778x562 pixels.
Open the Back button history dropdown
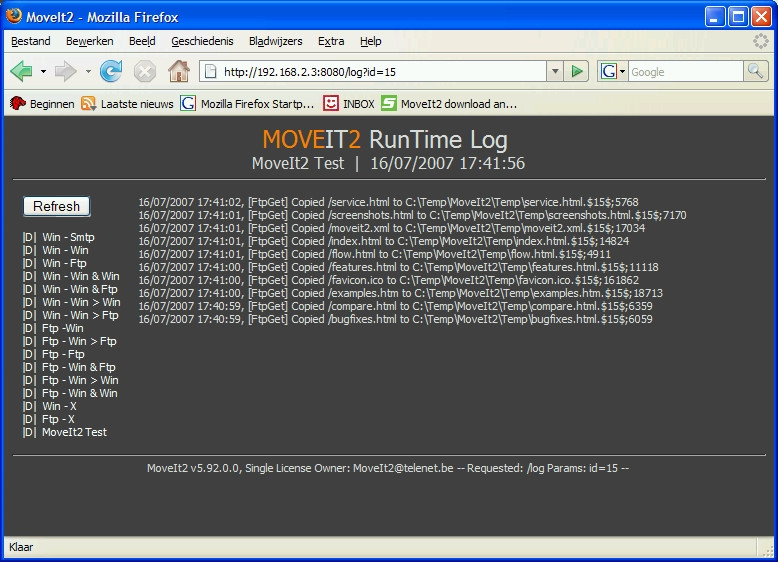coord(43,71)
